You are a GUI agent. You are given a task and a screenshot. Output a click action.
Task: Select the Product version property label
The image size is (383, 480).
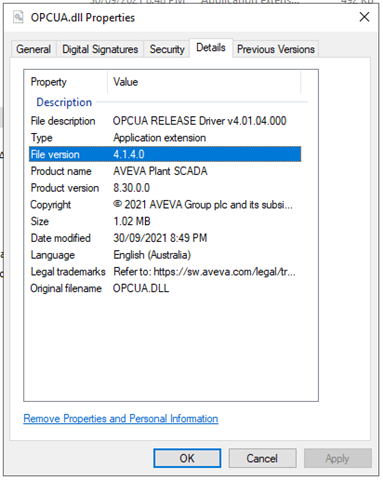pos(65,188)
